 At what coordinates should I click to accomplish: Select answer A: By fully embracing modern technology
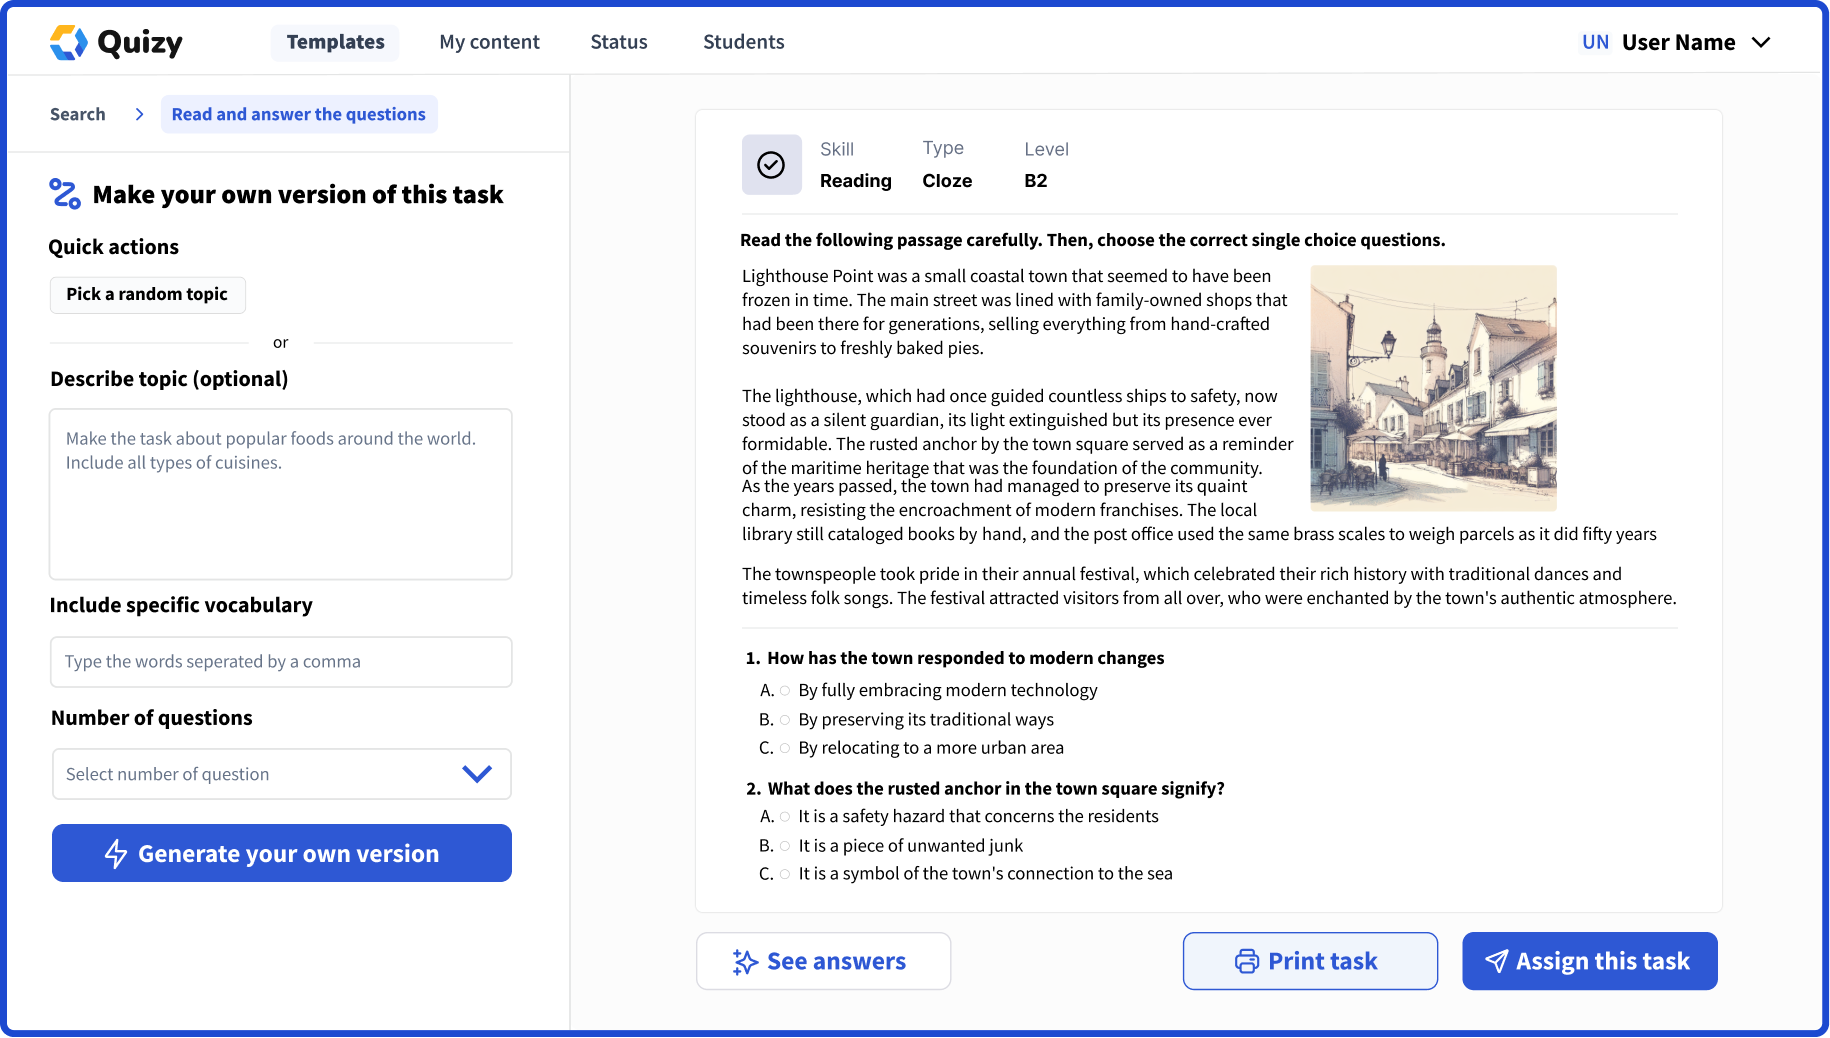(785, 691)
